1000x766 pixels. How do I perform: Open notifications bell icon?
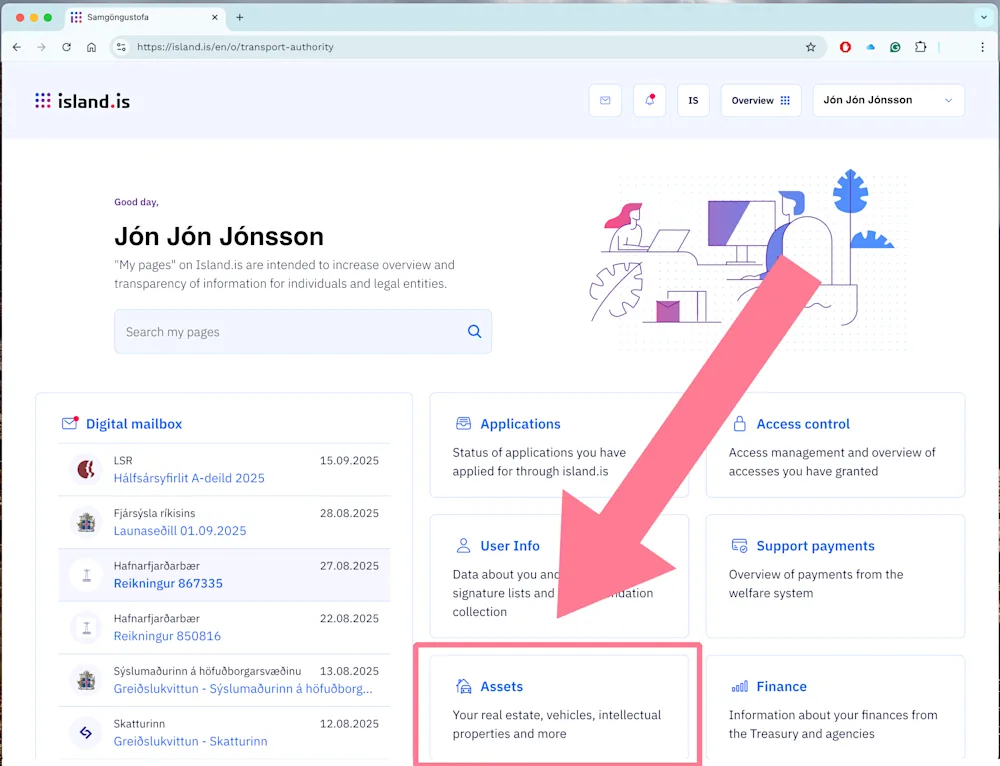click(650, 100)
